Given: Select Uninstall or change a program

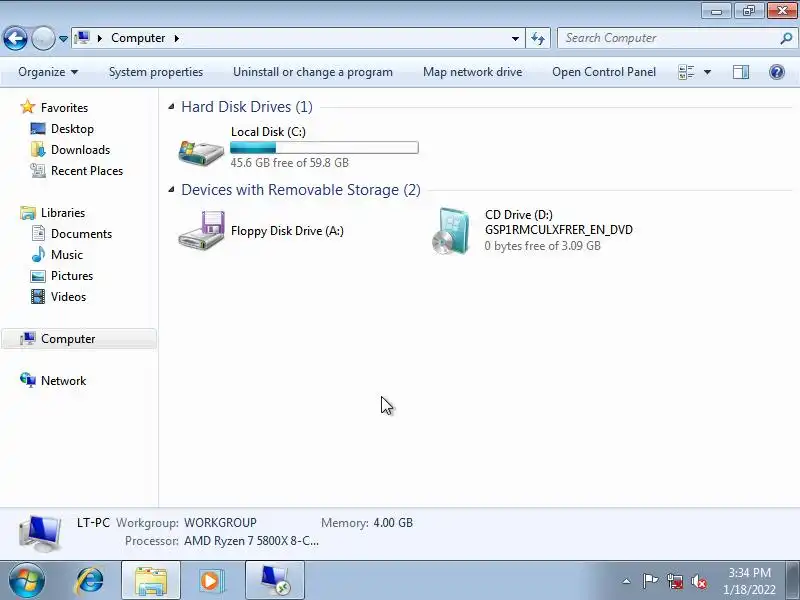Looking at the screenshot, I should pos(313,72).
